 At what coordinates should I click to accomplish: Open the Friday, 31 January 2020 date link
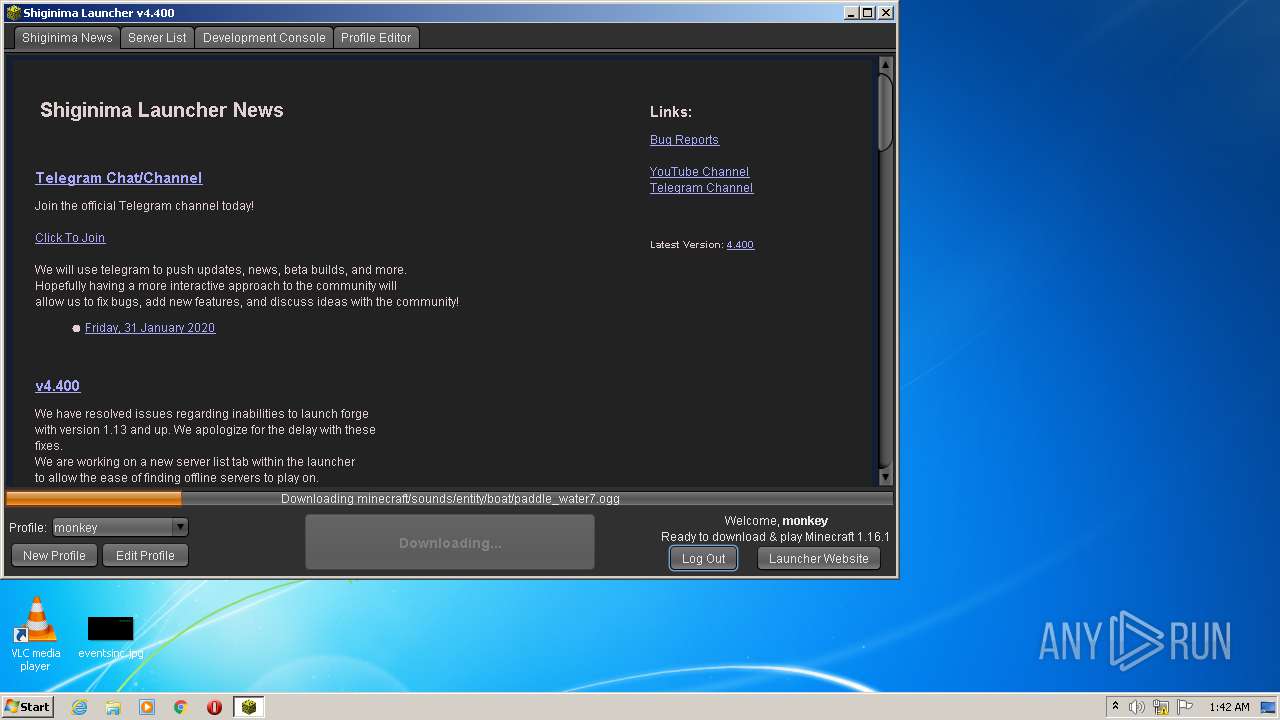[150, 328]
